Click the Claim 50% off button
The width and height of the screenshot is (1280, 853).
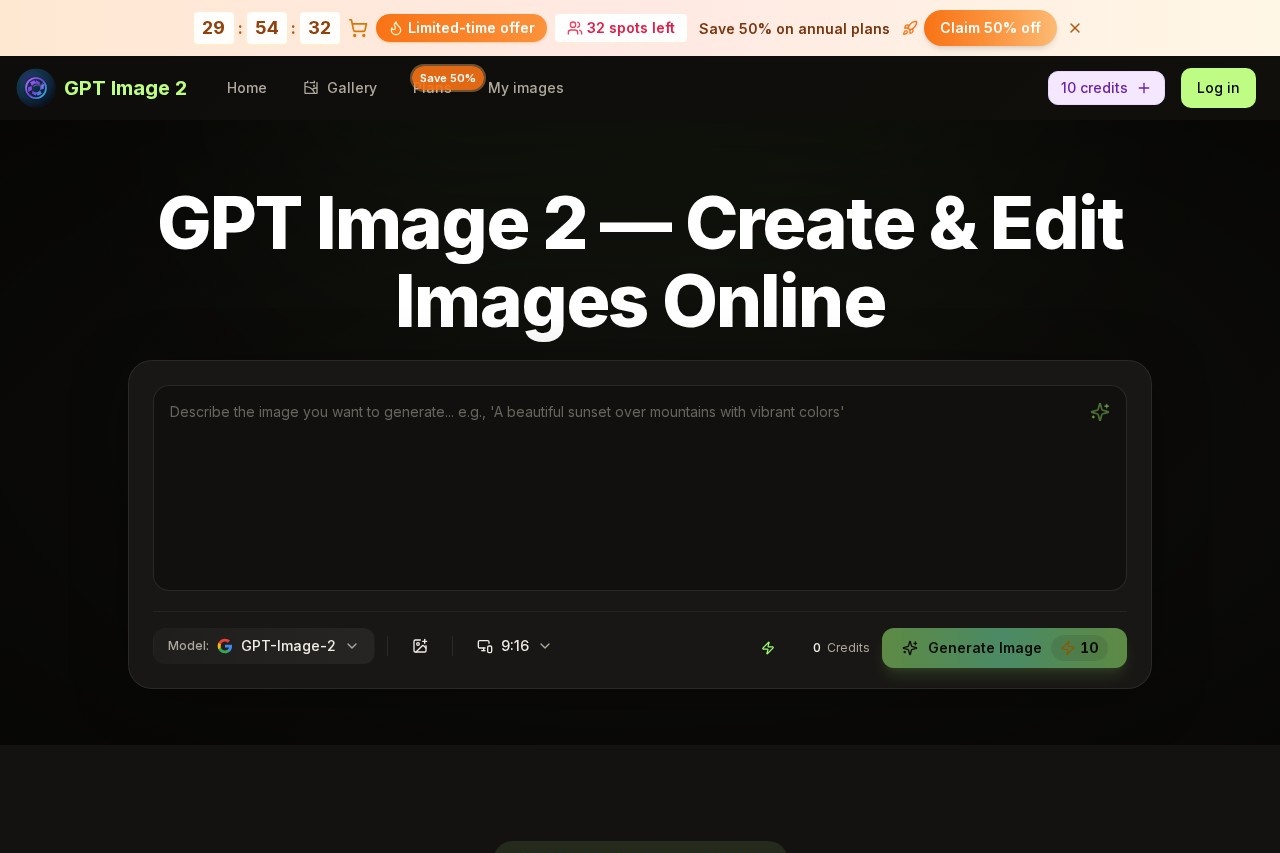[x=990, y=28]
